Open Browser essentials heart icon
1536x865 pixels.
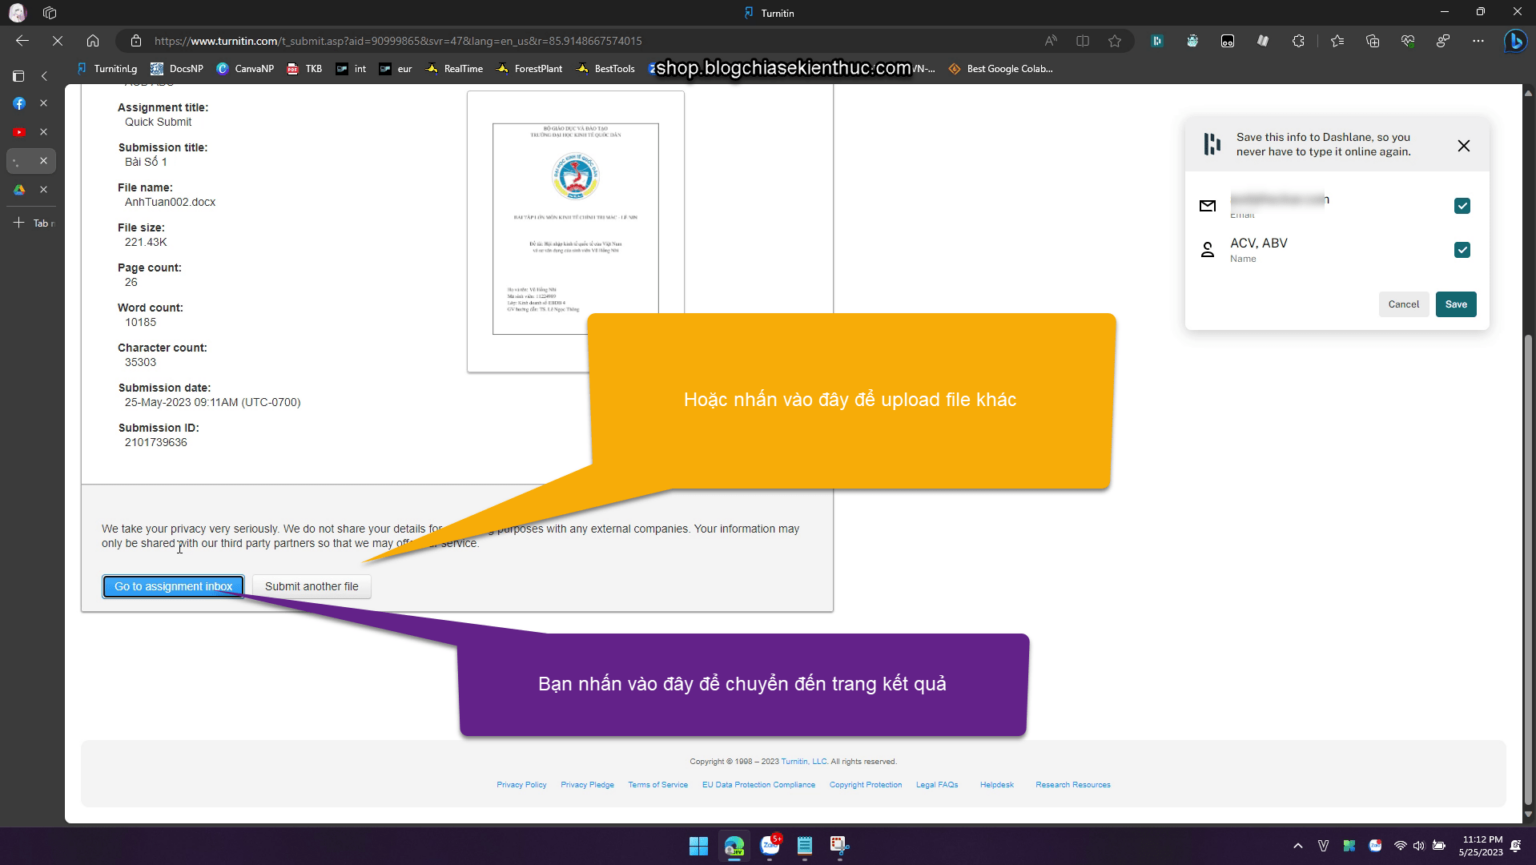(x=1409, y=41)
